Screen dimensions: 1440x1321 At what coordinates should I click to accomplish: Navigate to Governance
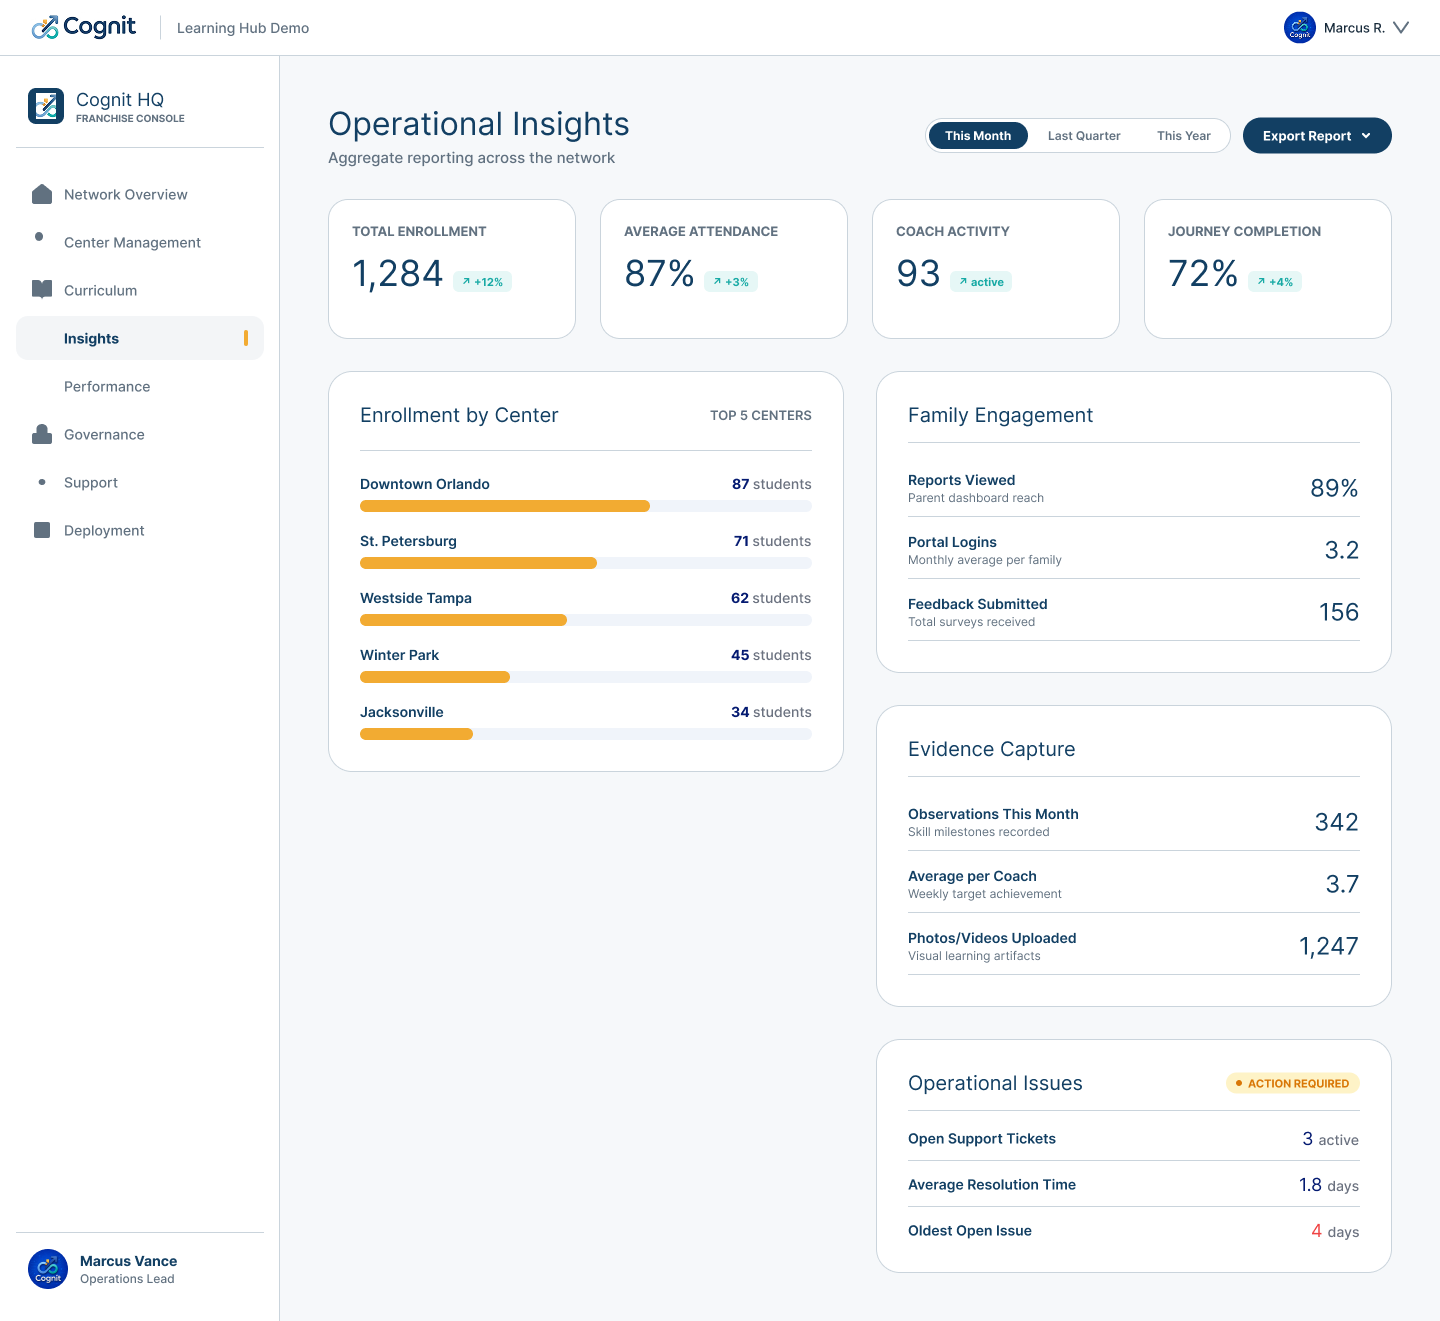(x=140, y=434)
